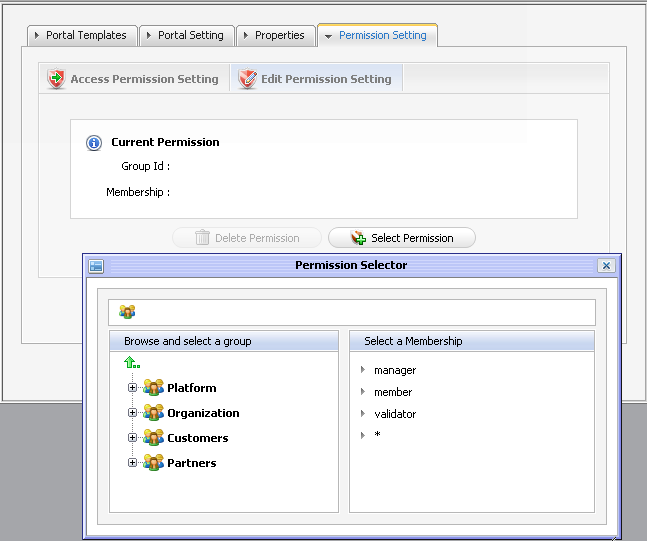Click the Partners group icon
The height and width of the screenshot is (541, 647).
(153, 463)
